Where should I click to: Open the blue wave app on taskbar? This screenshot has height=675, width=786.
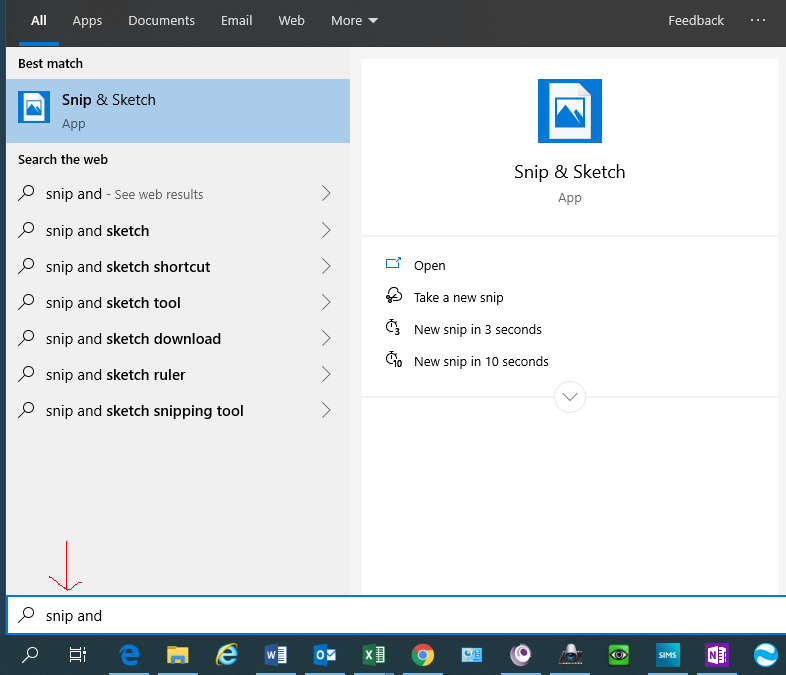coord(766,655)
